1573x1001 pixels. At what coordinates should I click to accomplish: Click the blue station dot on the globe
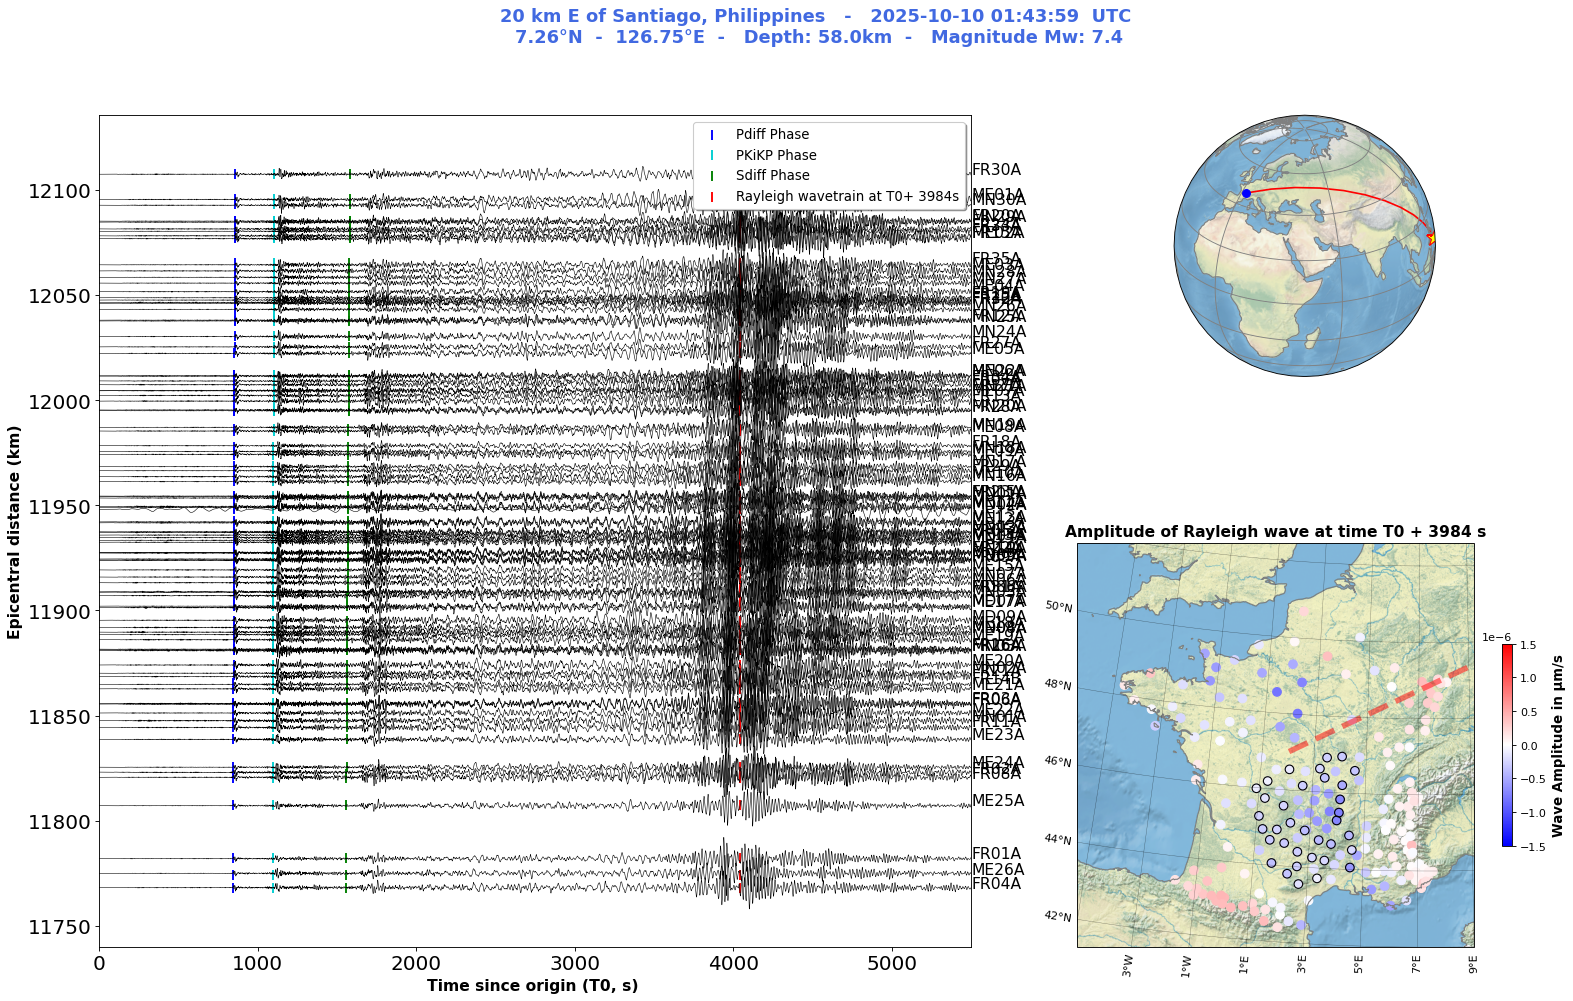[x=1246, y=193]
